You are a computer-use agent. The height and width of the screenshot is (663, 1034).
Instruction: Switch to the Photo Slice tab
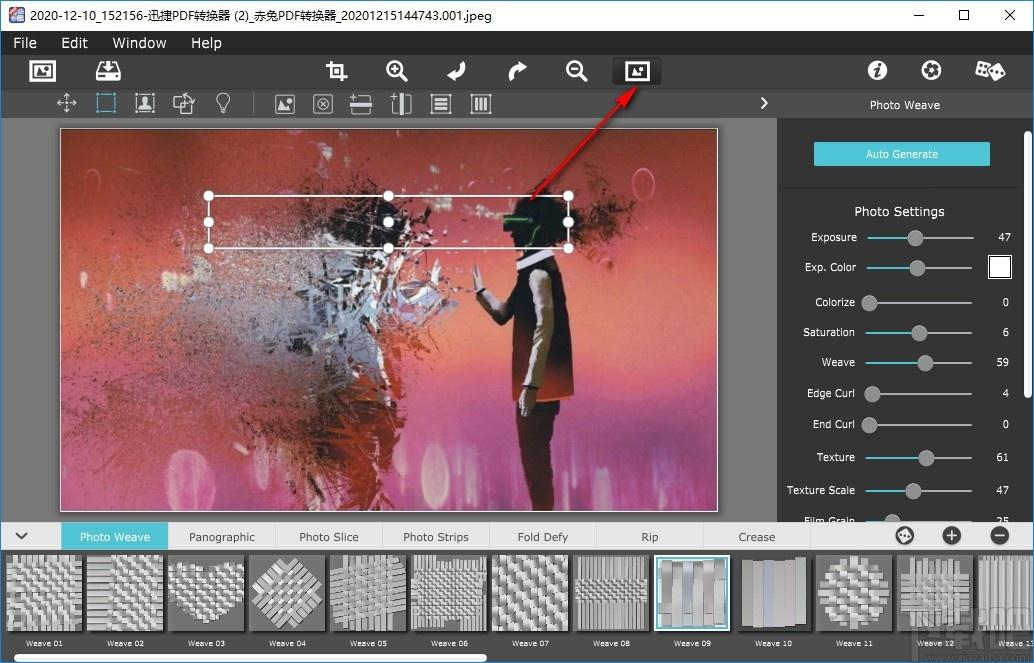tap(328, 536)
